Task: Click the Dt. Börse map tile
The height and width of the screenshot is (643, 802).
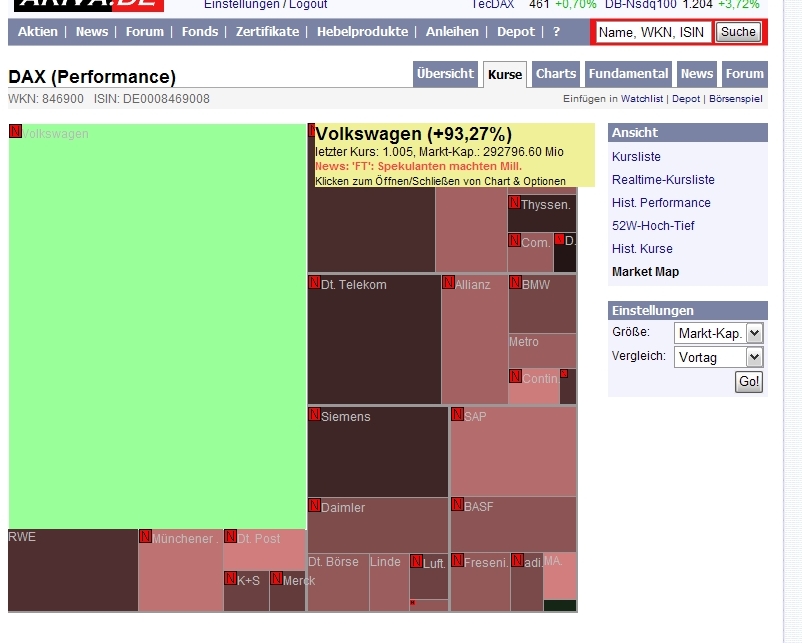Action: tap(338, 582)
